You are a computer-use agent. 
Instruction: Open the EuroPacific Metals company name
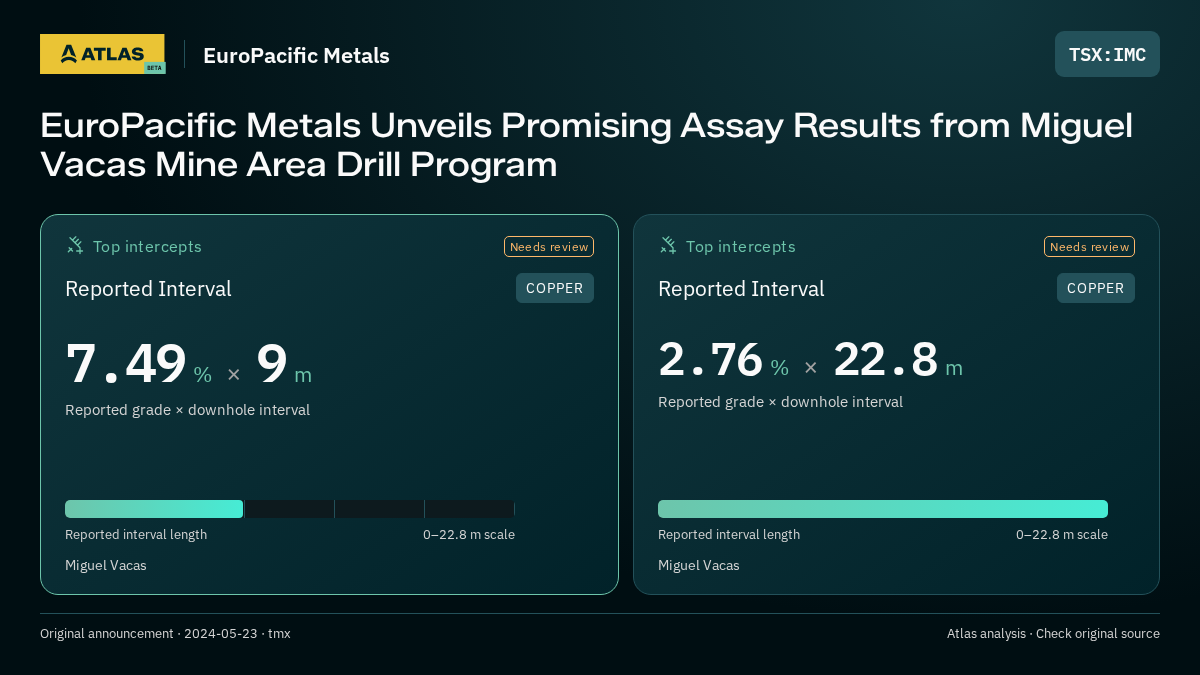pos(296,56)
